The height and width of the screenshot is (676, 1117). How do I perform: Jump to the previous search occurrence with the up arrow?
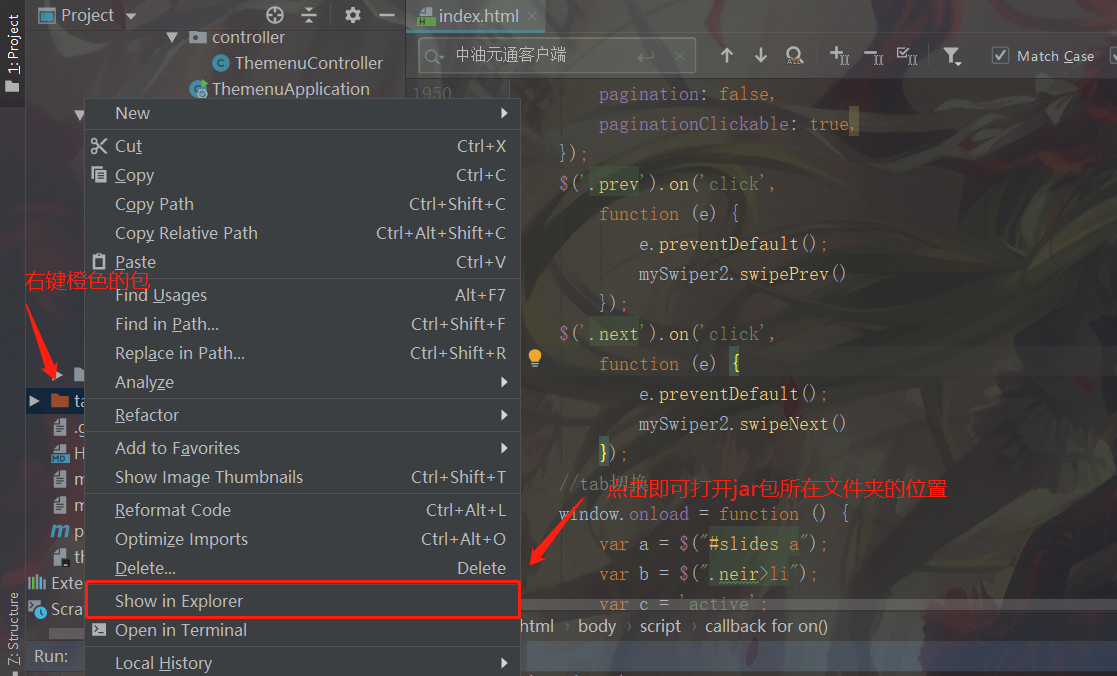727,56
